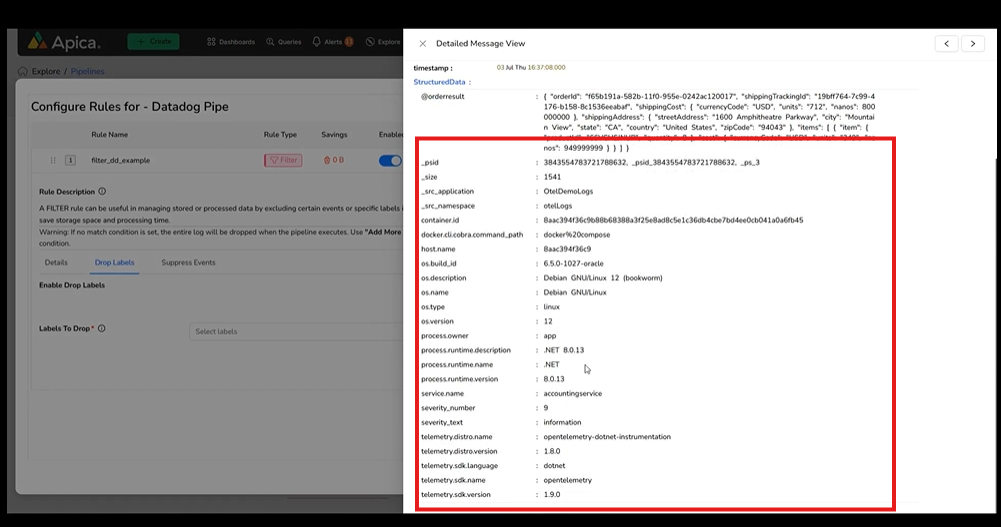
Task: Click the green Create button
Action: click(153, 42)
